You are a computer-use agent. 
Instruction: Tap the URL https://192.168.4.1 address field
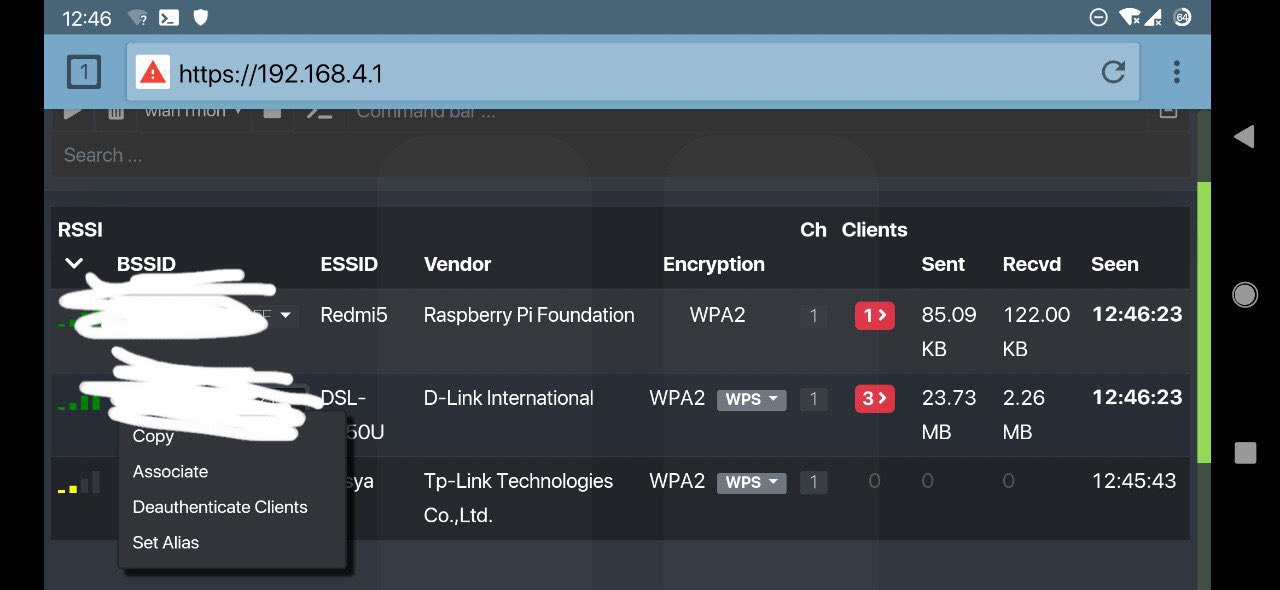coord(633,72)
